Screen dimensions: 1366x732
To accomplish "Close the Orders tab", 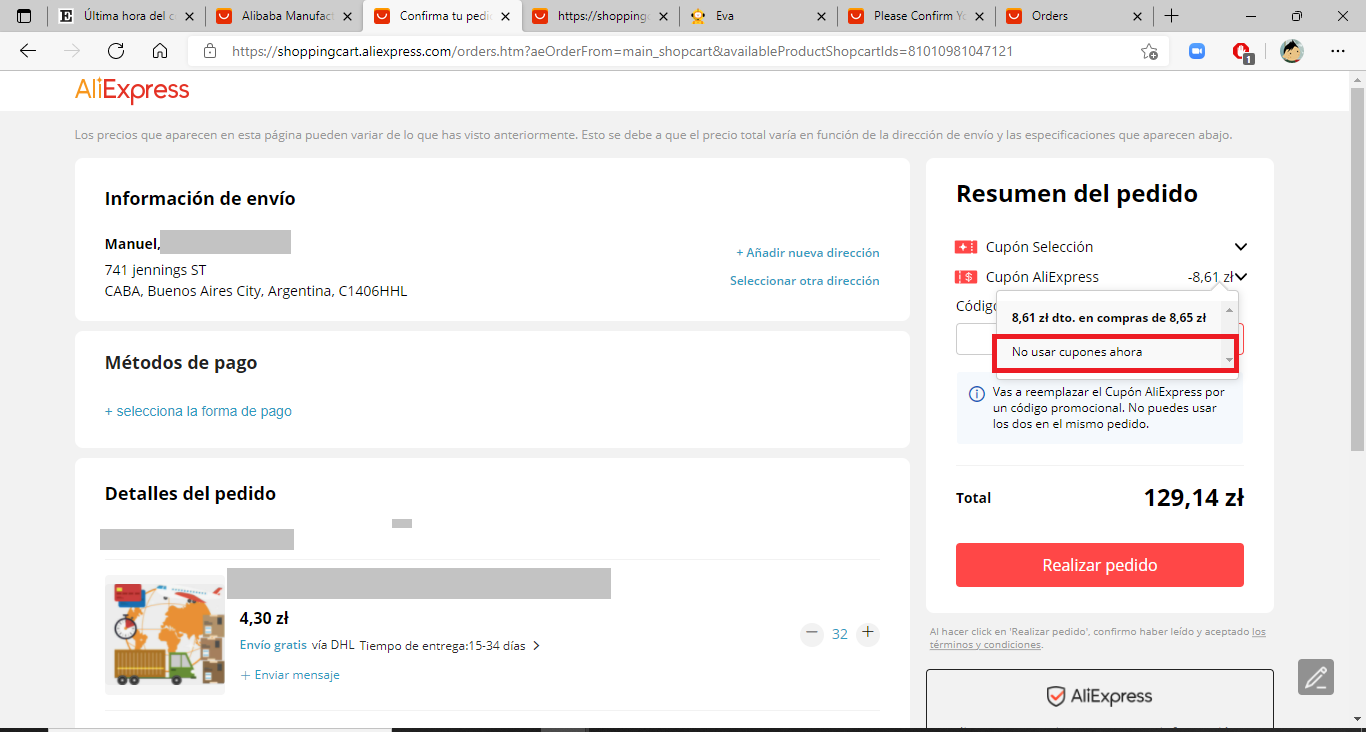I will (1137, 16).
